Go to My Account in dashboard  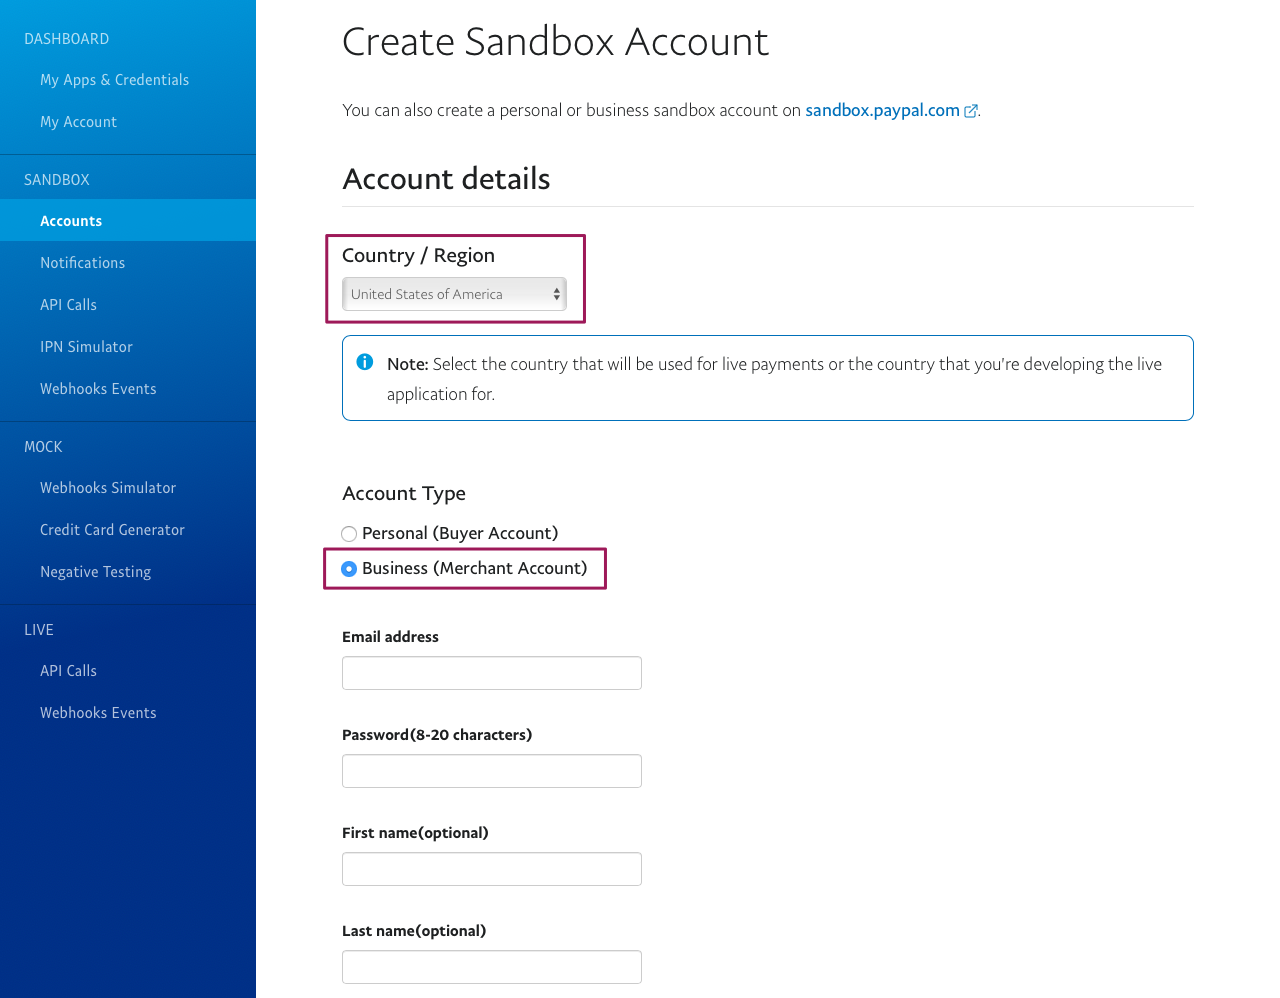[78, 122]
